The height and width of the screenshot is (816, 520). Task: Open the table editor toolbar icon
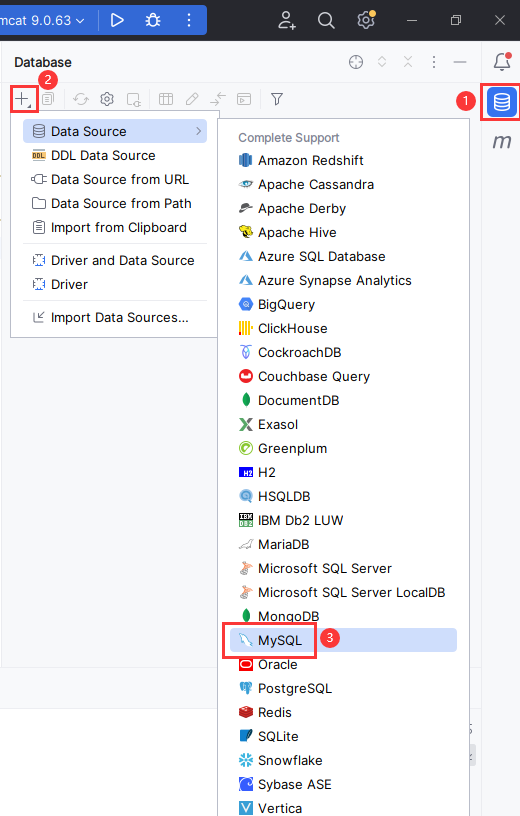point(166,99)
